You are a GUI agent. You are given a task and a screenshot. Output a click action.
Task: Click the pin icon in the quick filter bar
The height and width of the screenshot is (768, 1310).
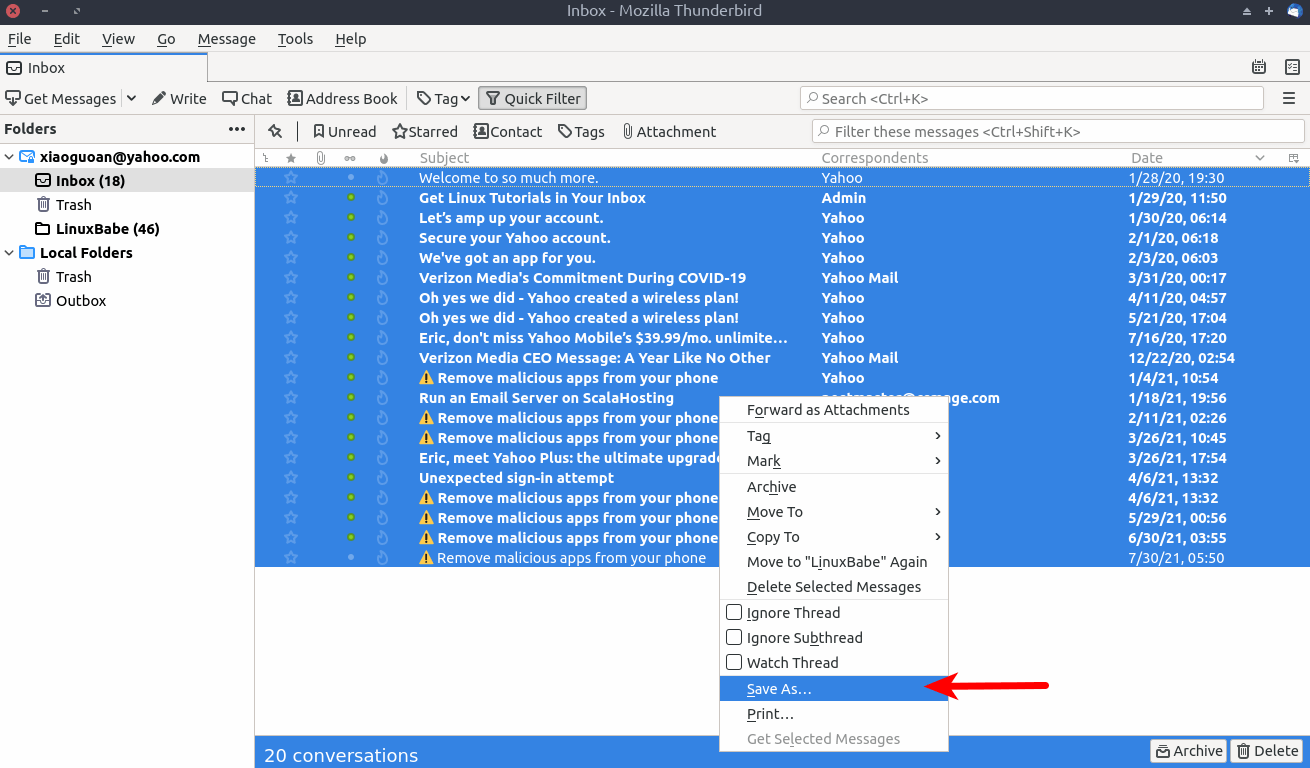click(275, 131)
